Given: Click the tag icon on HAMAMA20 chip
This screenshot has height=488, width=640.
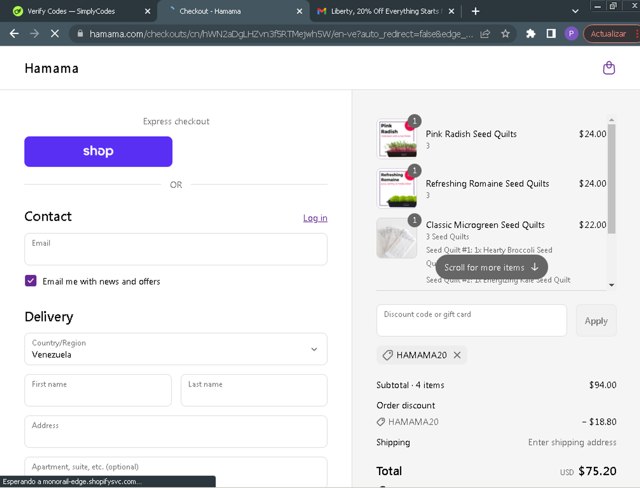Looking at the screenshot, I should click(387, 355).
